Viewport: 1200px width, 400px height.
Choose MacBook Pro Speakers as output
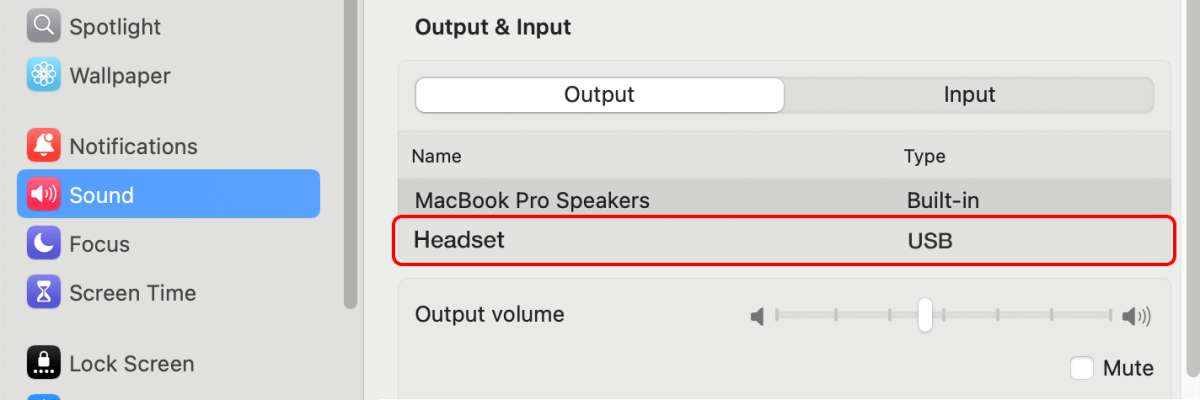785,200
